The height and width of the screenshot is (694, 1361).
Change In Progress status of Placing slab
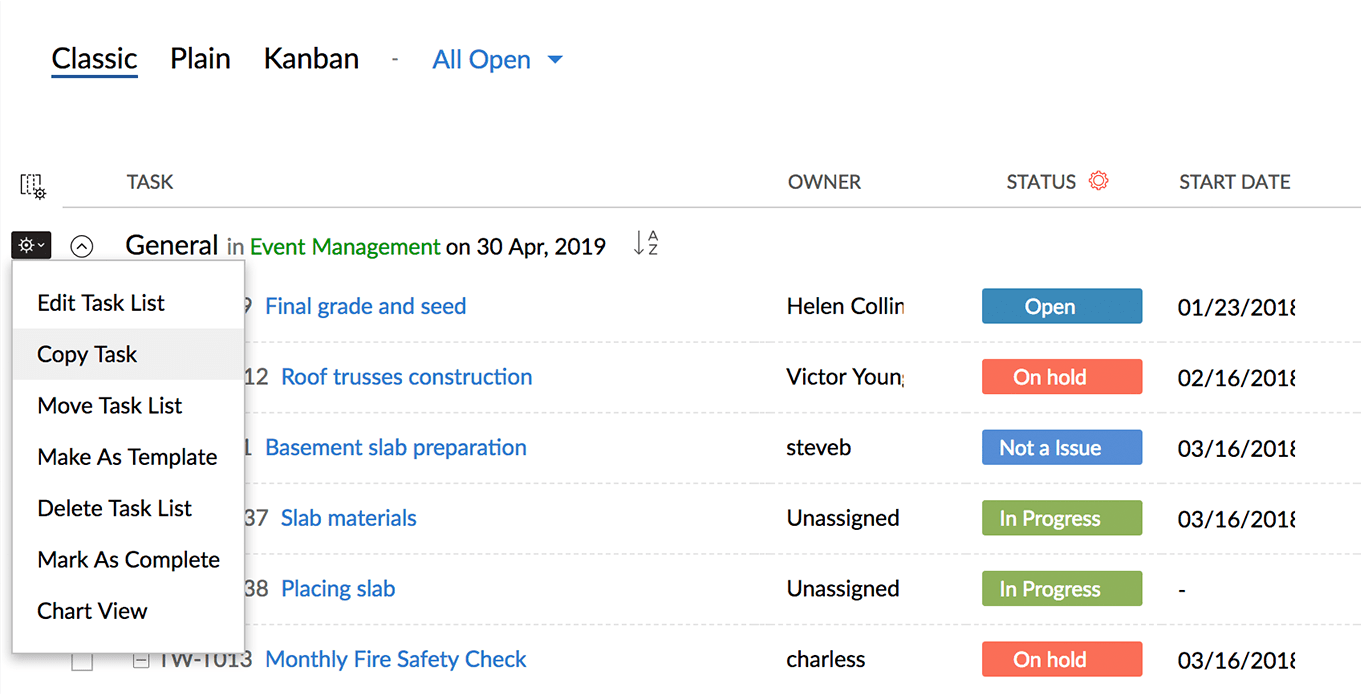(1062, 588)
